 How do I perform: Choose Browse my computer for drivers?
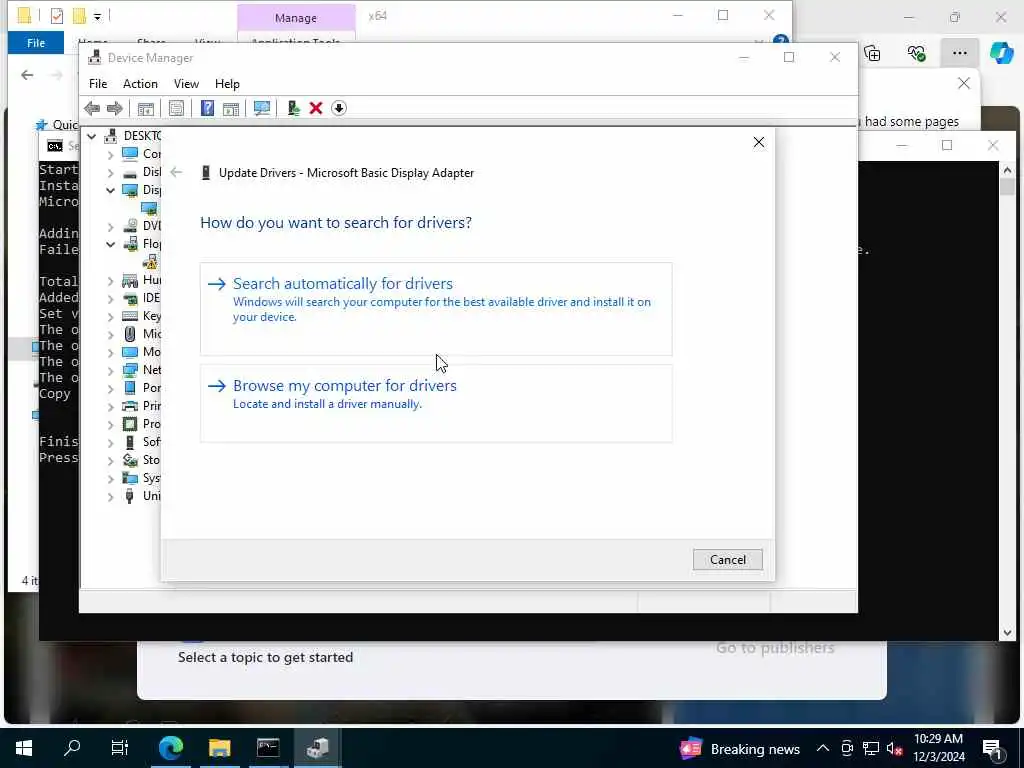(x=436, y=403)
